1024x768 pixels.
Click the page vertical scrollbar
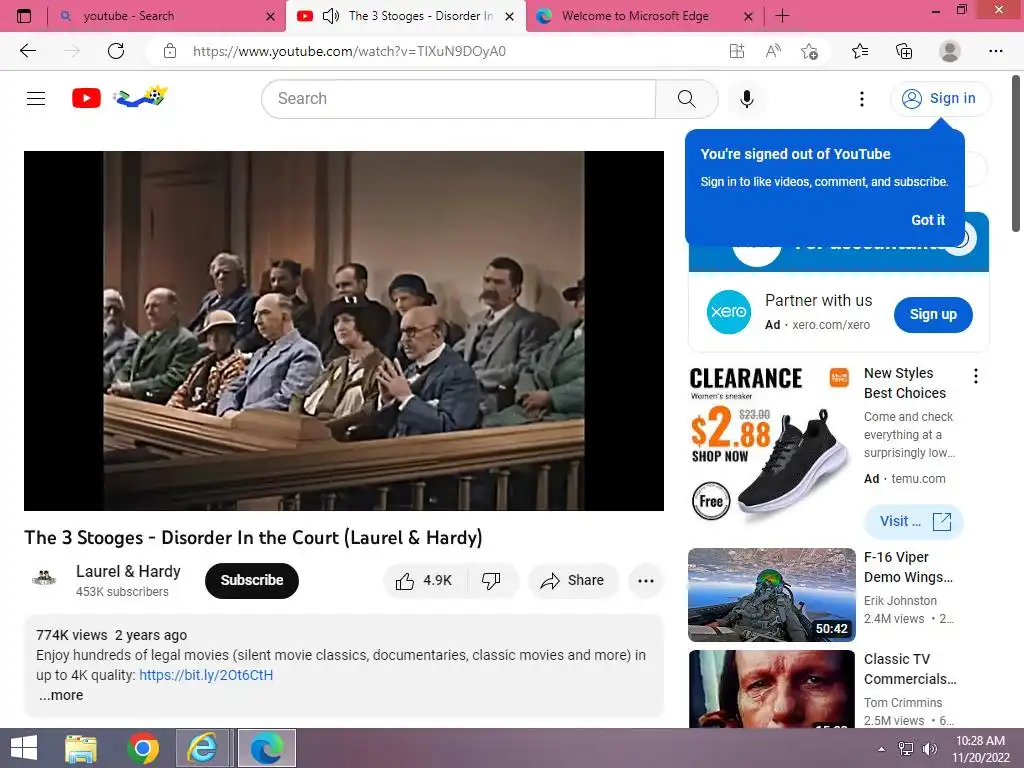pos(1016,154)
